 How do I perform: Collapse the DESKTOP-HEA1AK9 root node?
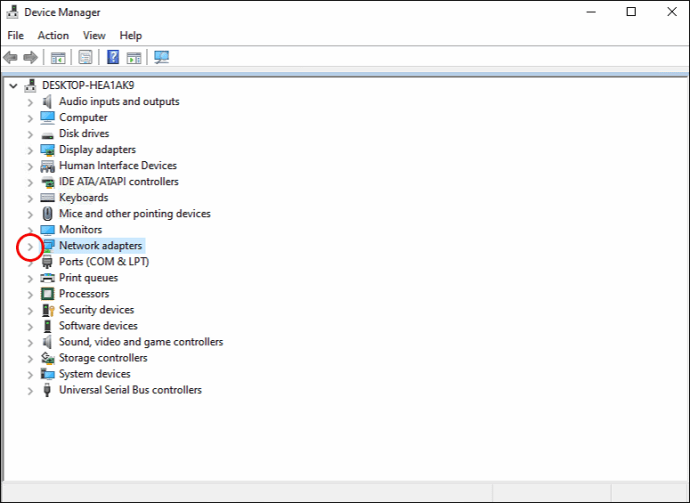point(13,86)
